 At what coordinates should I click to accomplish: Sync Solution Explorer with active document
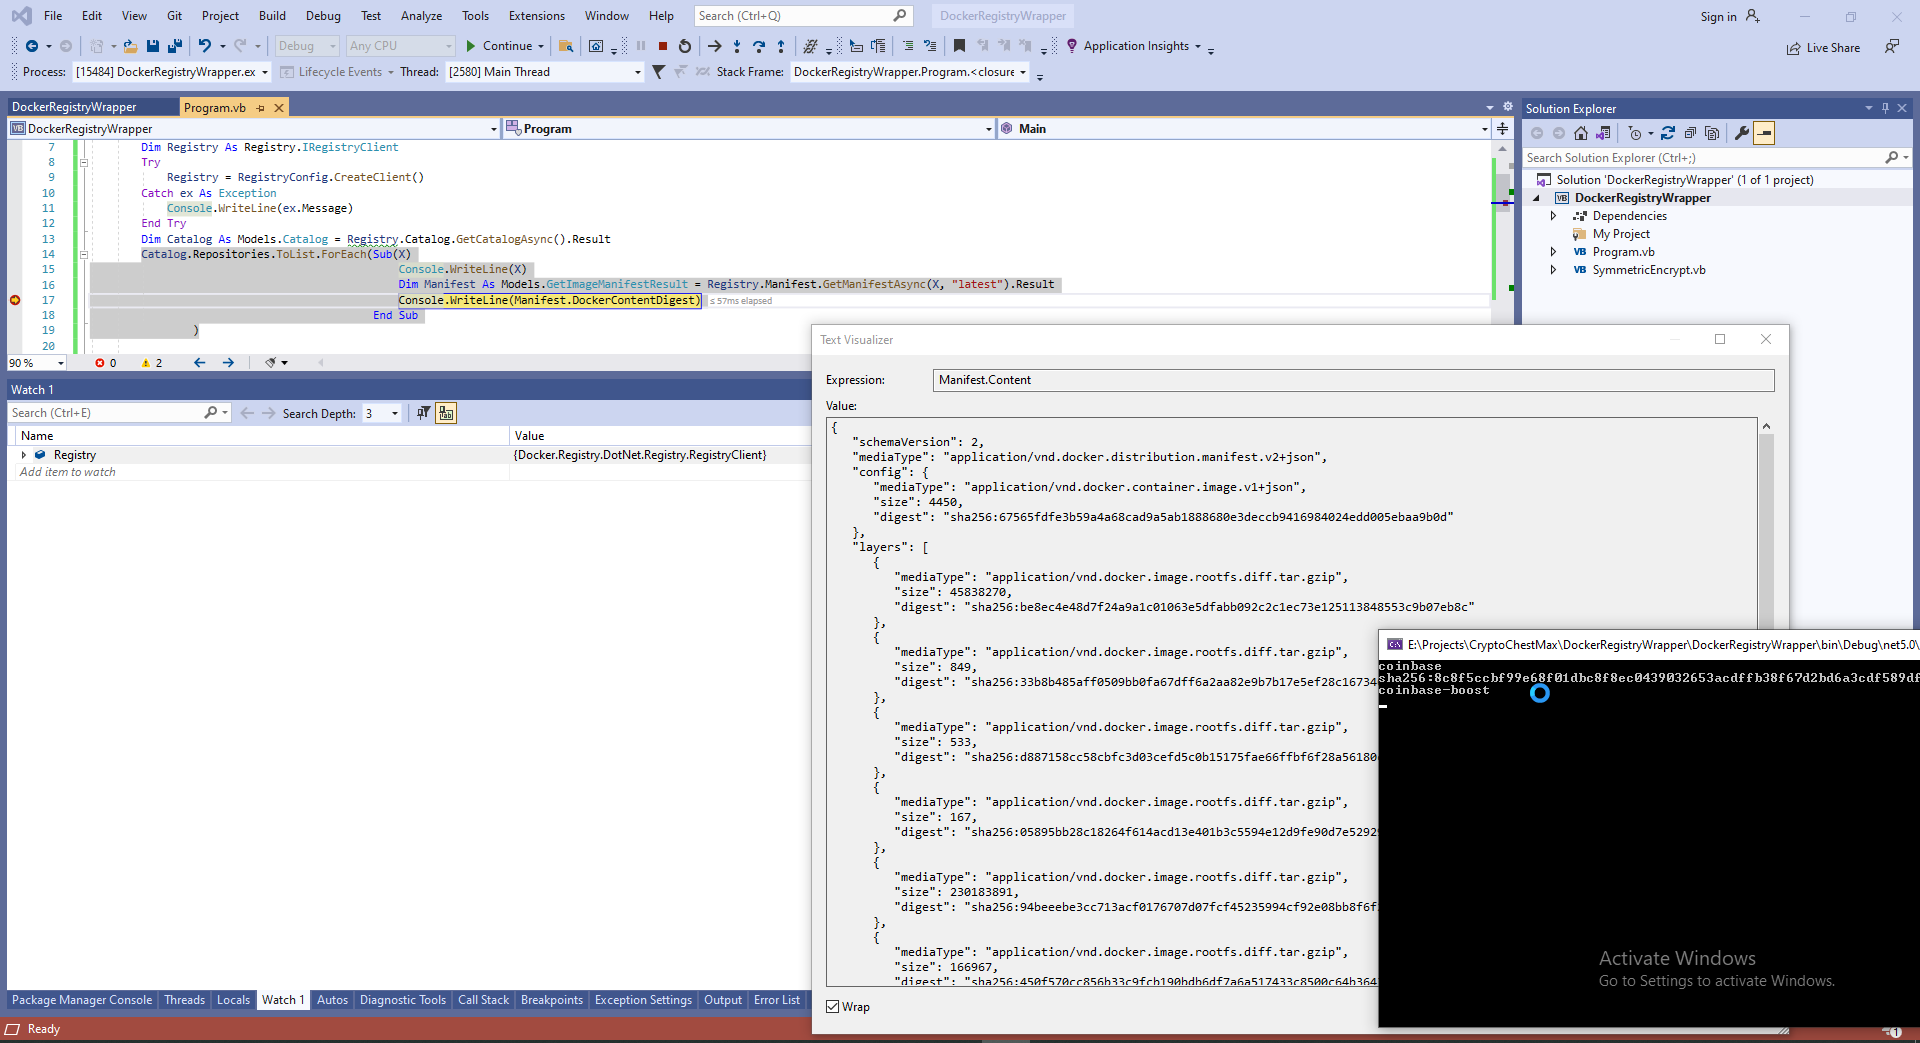coord(1668,133)
